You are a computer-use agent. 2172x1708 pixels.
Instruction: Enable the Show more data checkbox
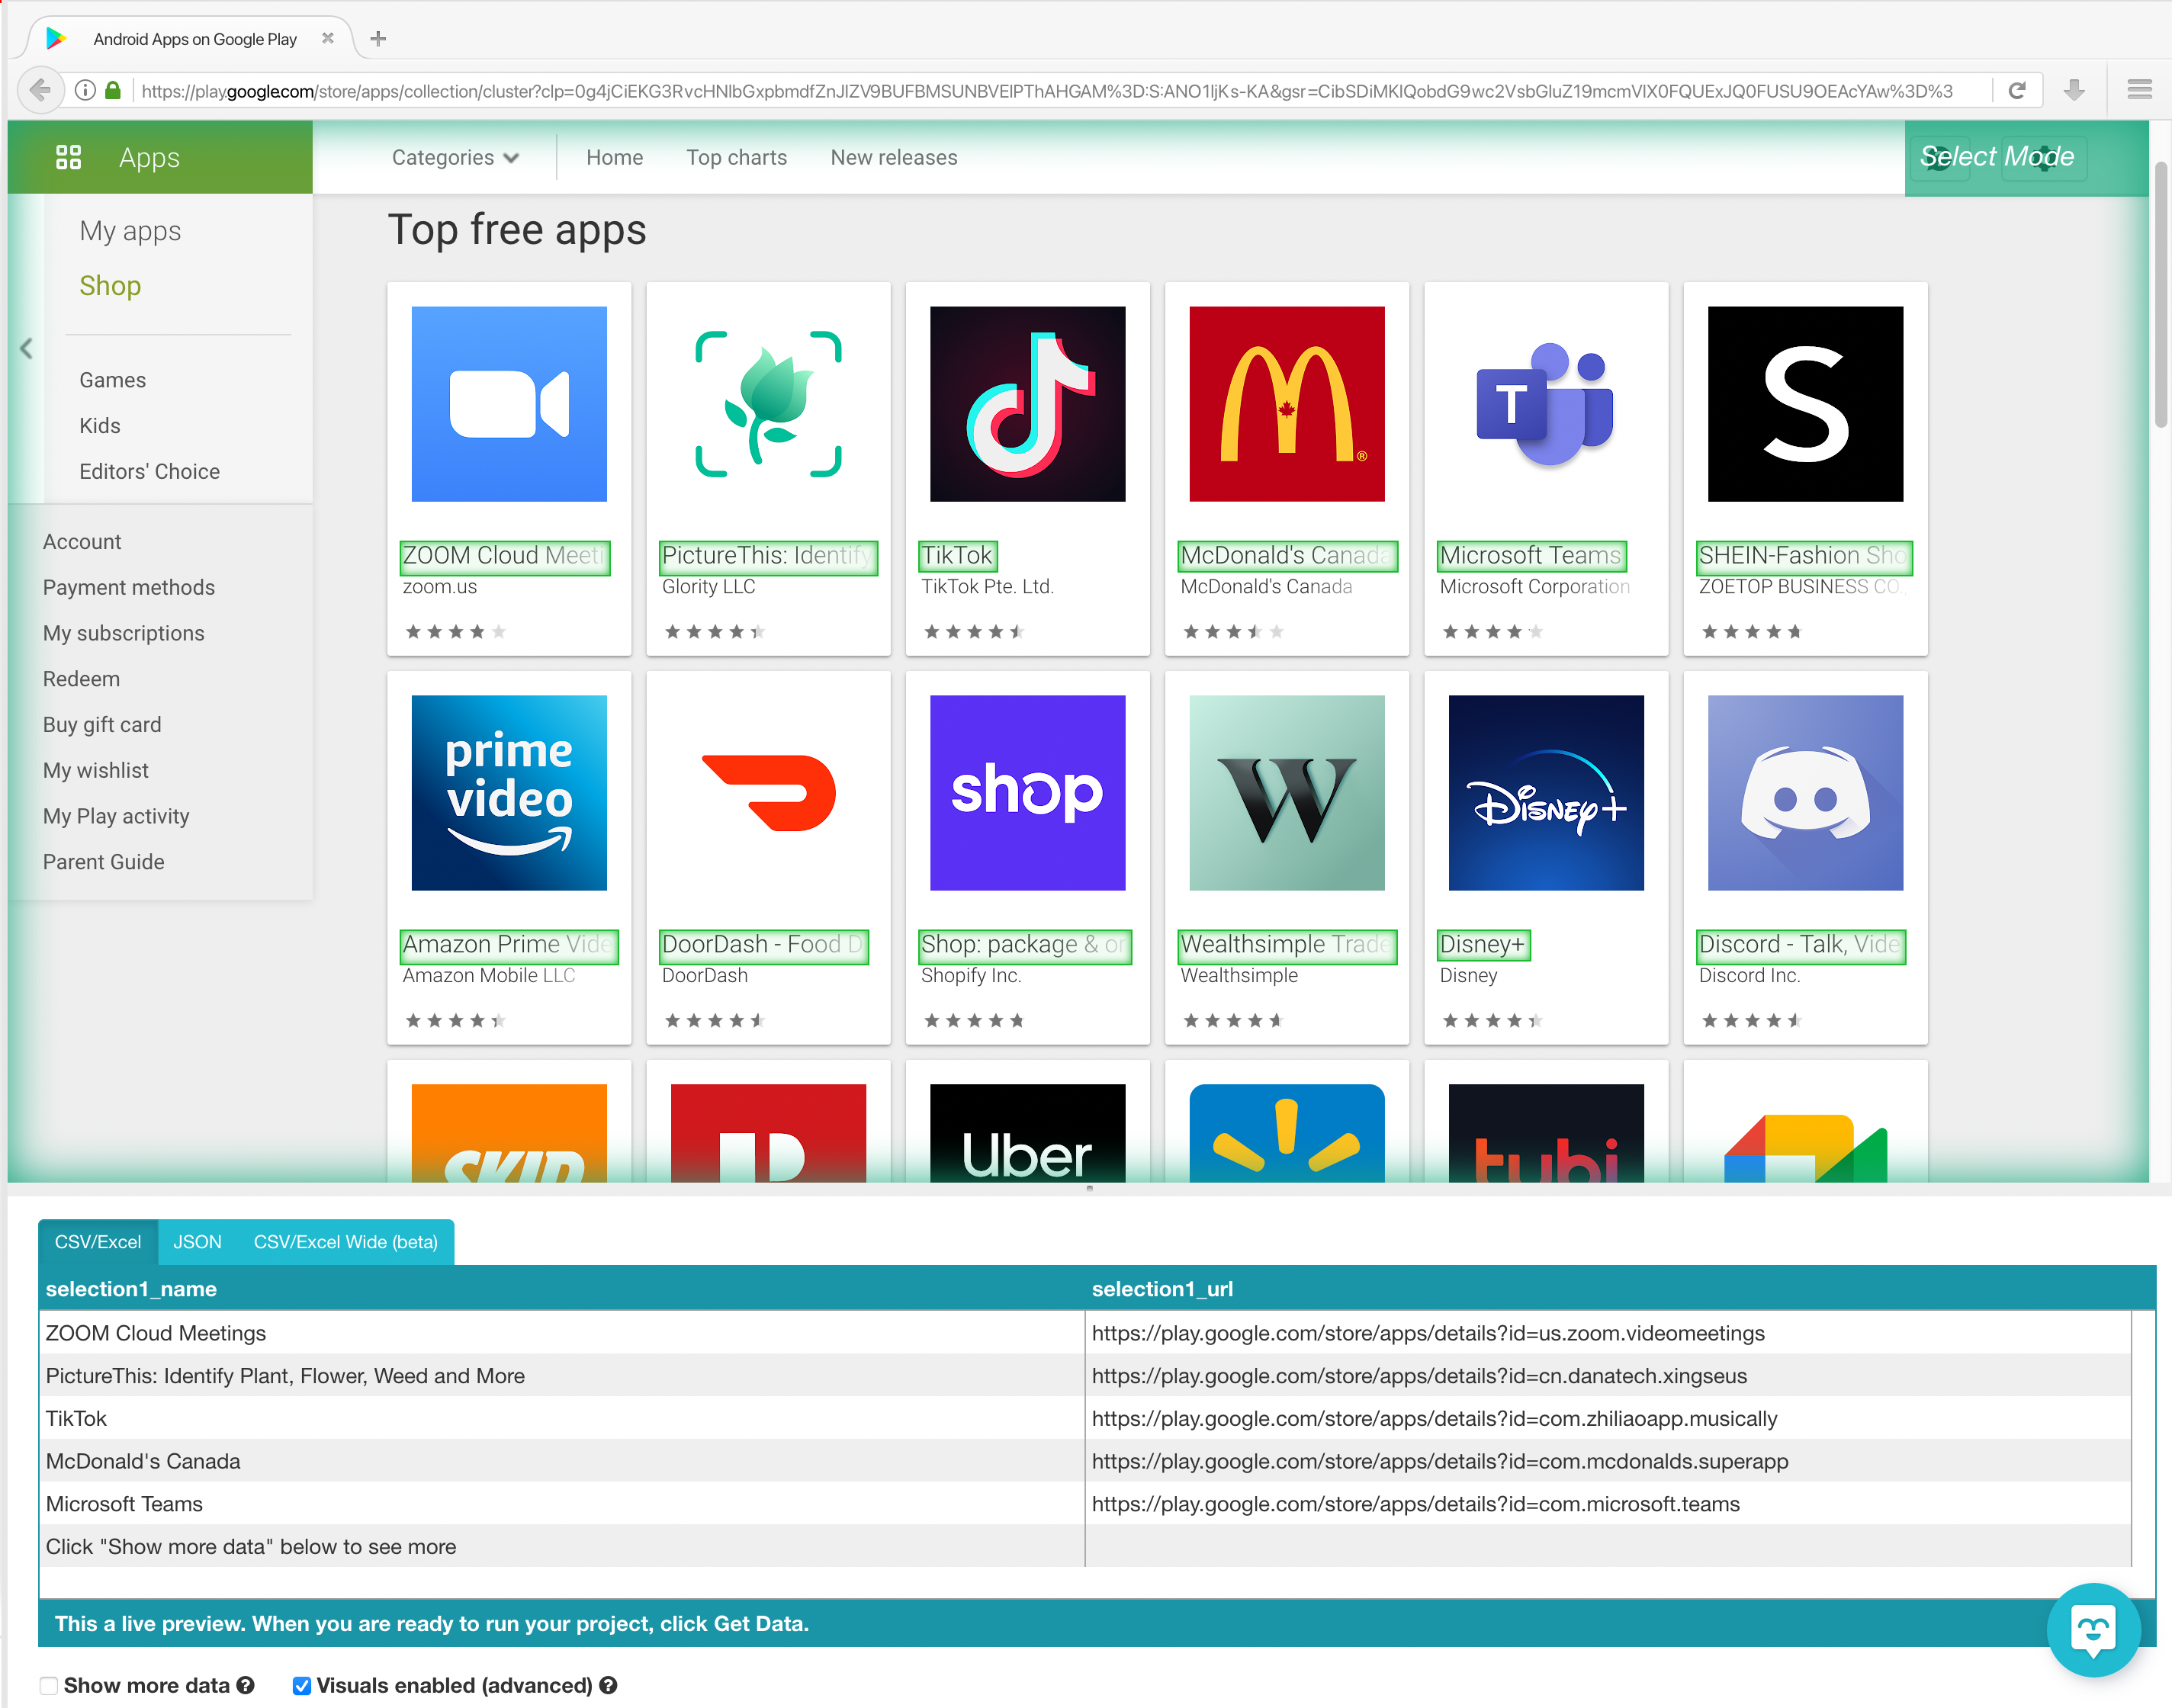pos(49,1686)
